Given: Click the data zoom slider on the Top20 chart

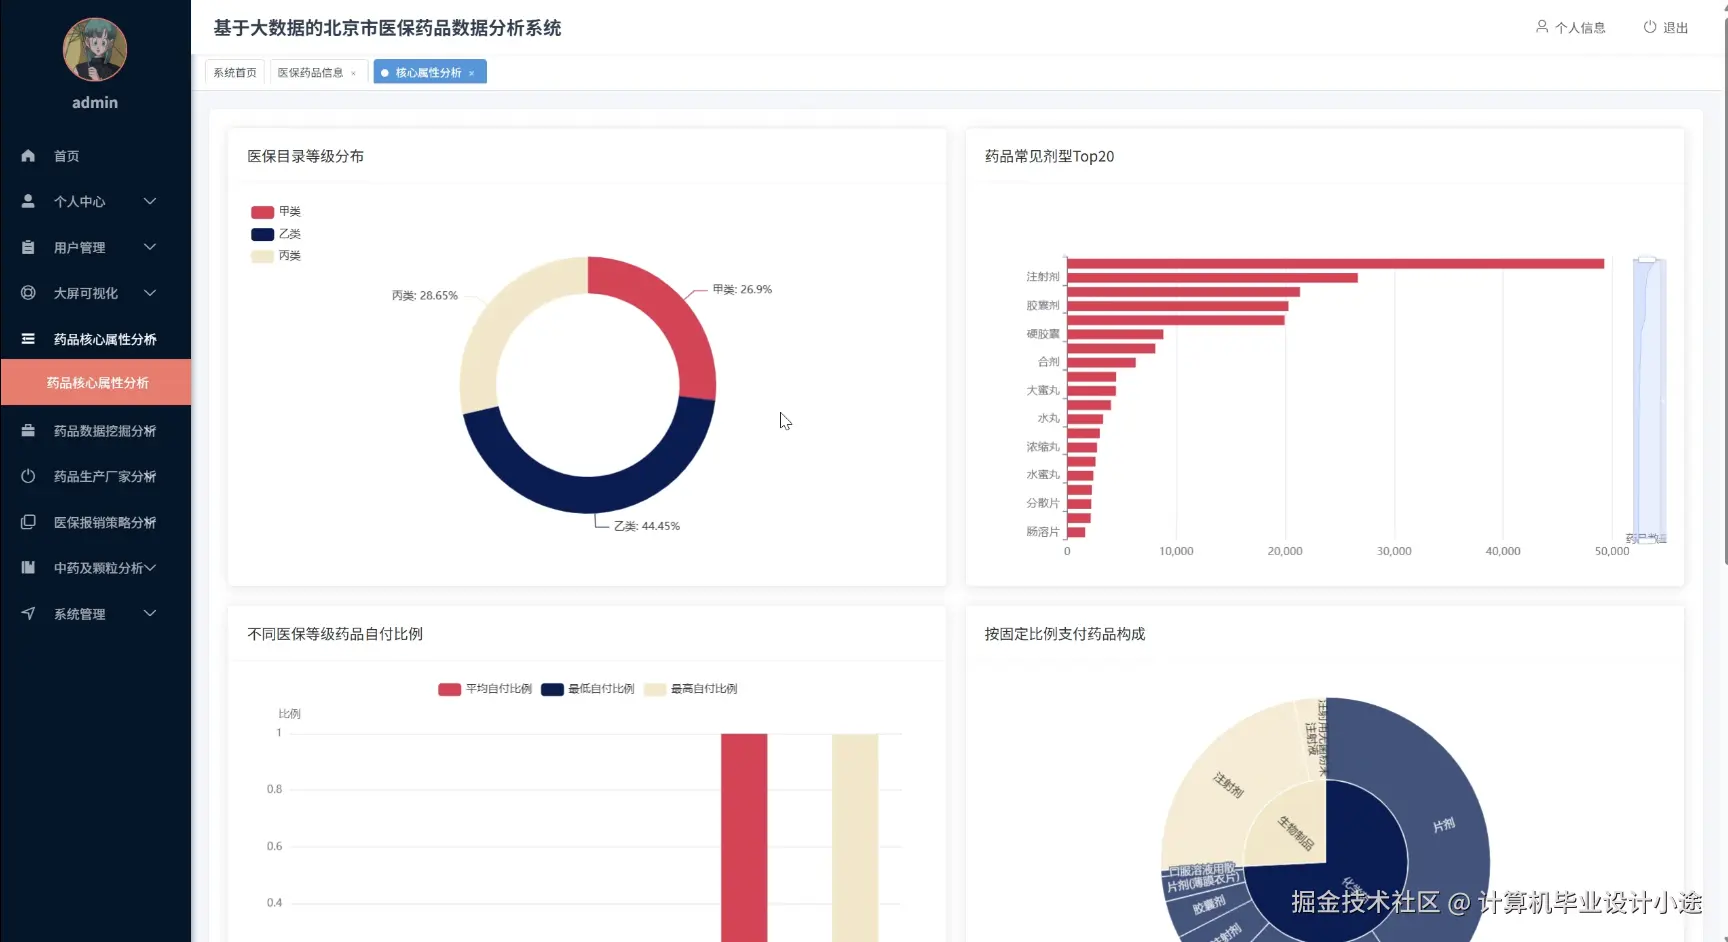Looking at the screenshot, I should coord(1649,400).
